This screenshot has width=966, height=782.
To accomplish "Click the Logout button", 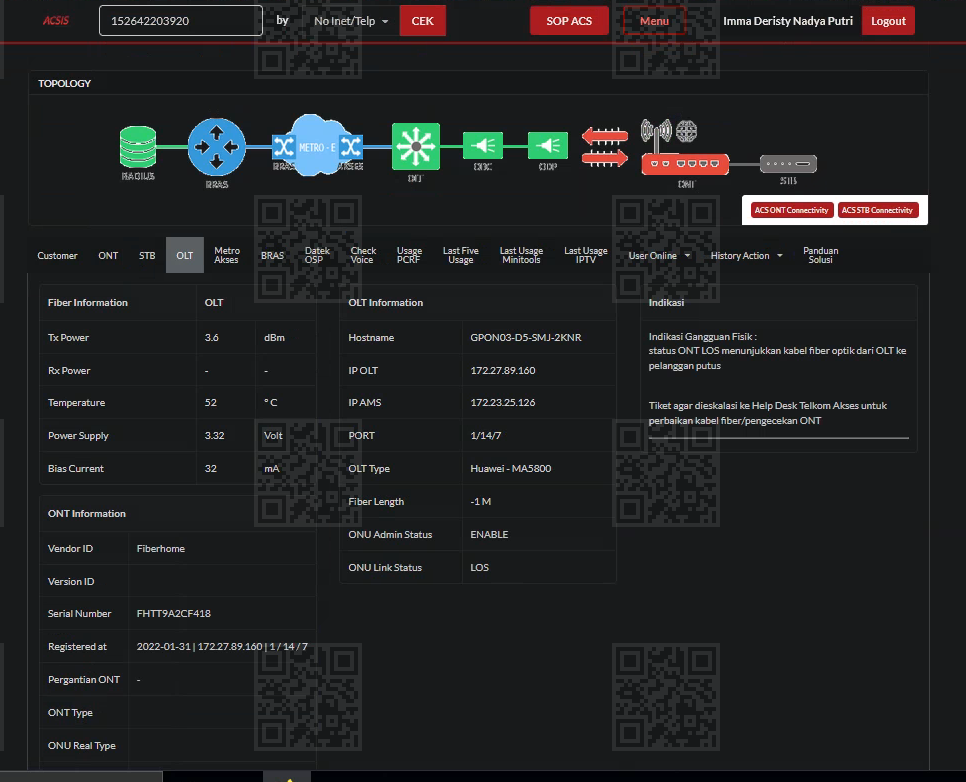I will tap(888, 21).
